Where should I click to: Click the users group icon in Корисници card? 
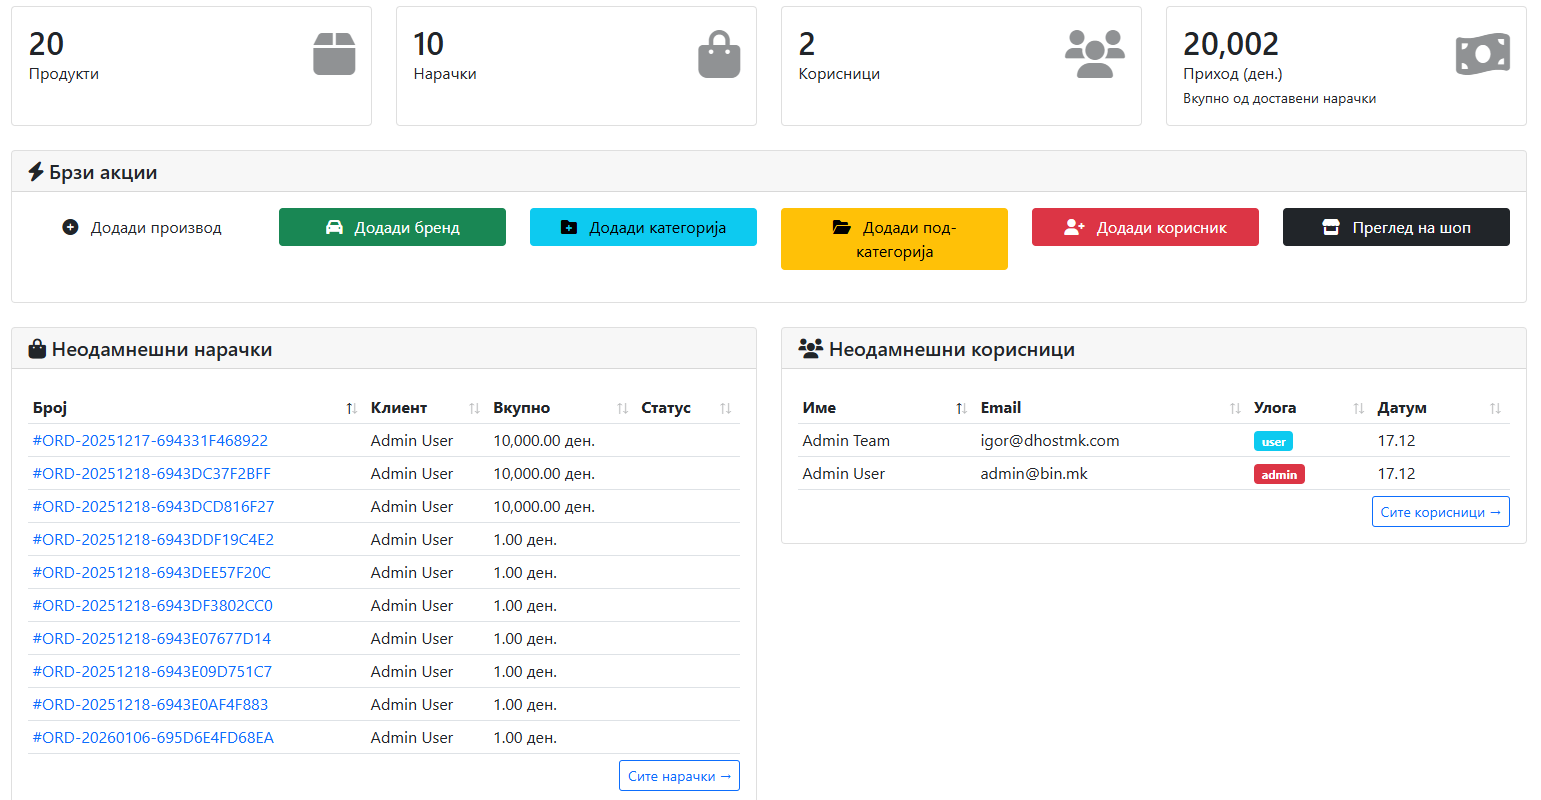click(1094, 54)
